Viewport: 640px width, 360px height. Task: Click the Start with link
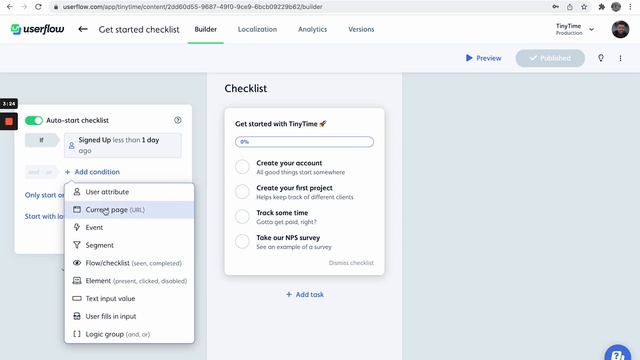point(44,216)
